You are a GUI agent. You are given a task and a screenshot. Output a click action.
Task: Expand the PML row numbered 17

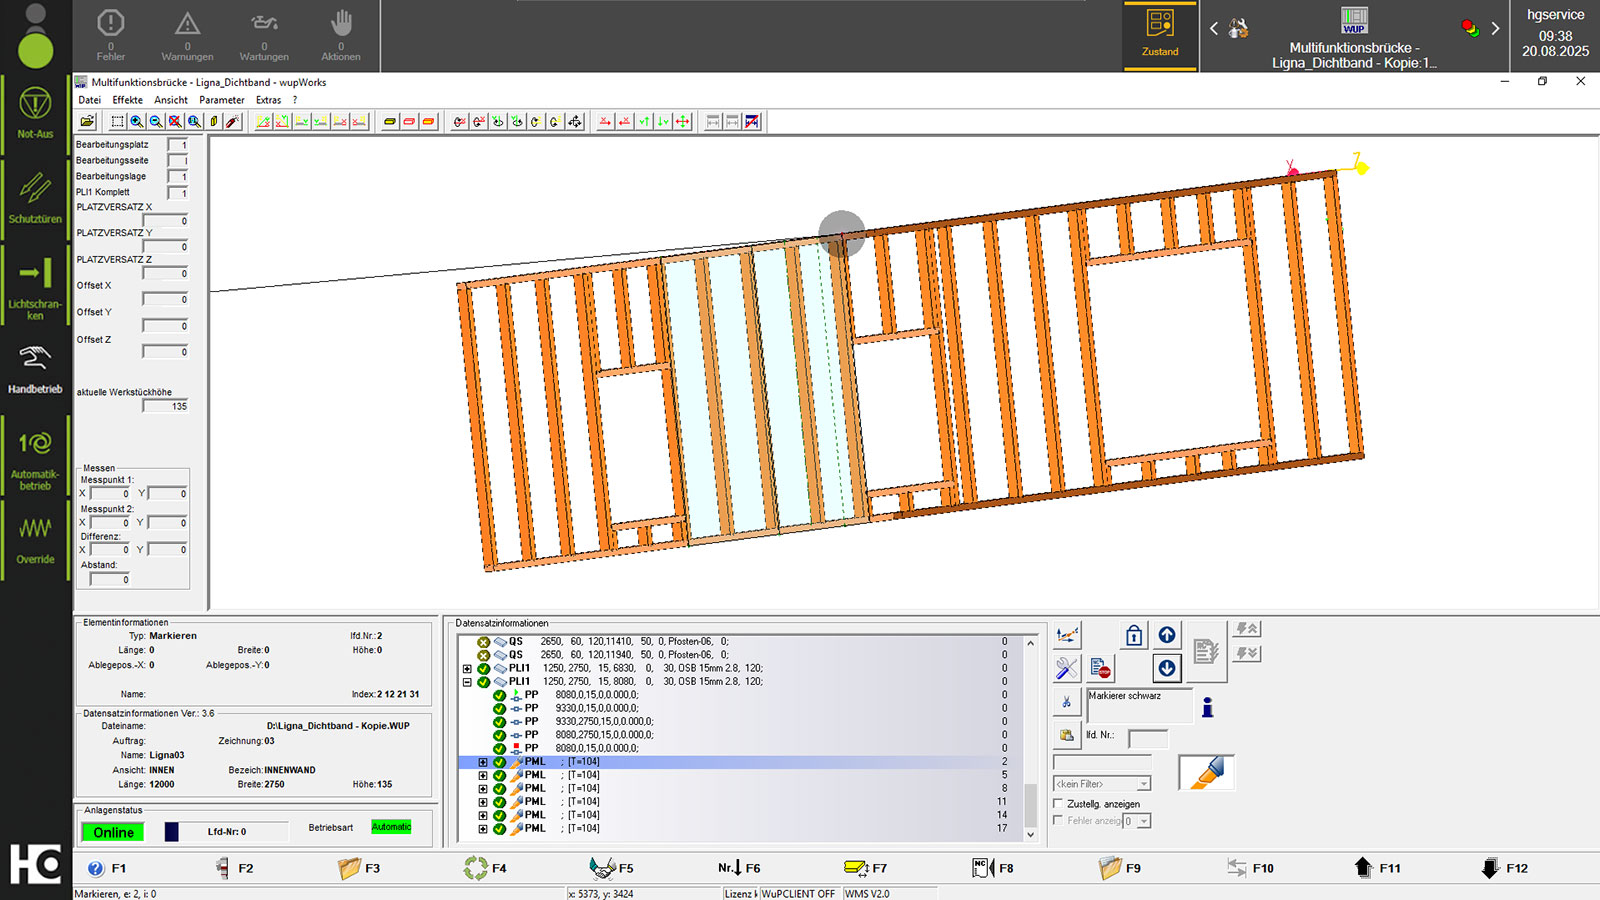point(483,829)
